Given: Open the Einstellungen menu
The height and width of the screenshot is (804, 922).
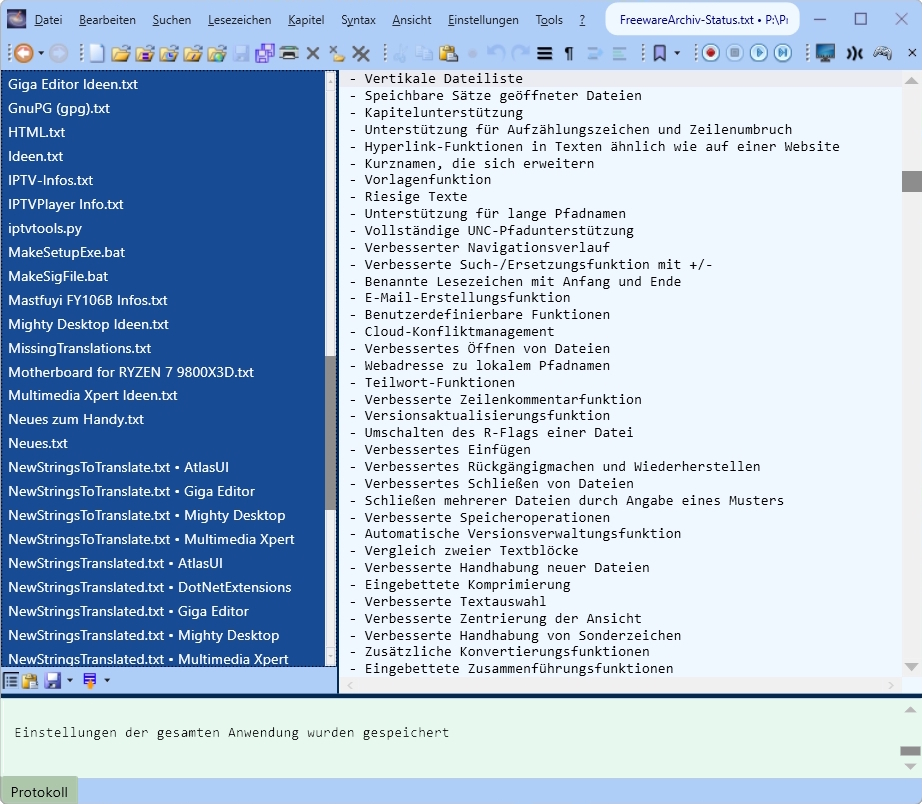Looking at the screenshot, I should (483, 20).
